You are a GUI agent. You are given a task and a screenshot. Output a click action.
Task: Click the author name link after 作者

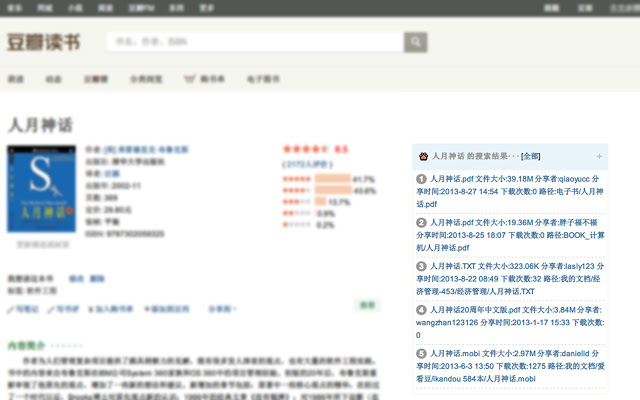[x=146, y=149]
